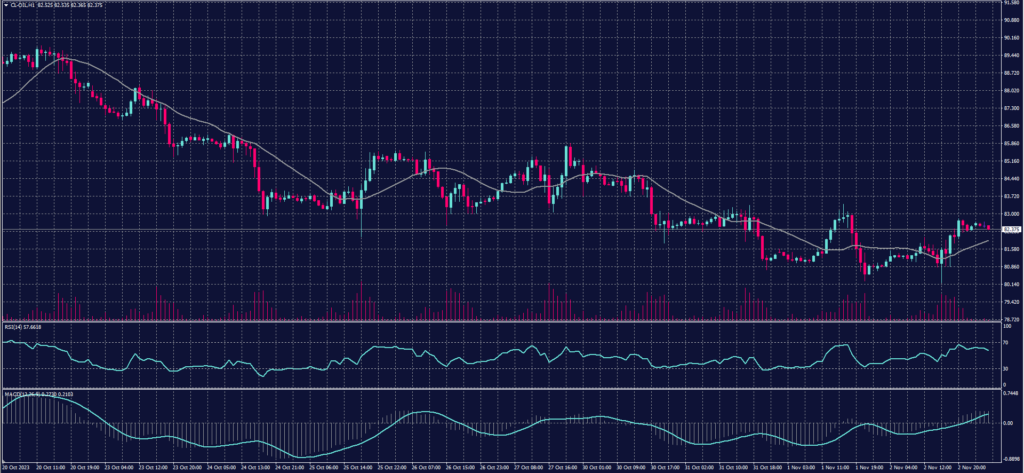
Task: Click the divider between price chart and RSI
Action: [500, 321]
